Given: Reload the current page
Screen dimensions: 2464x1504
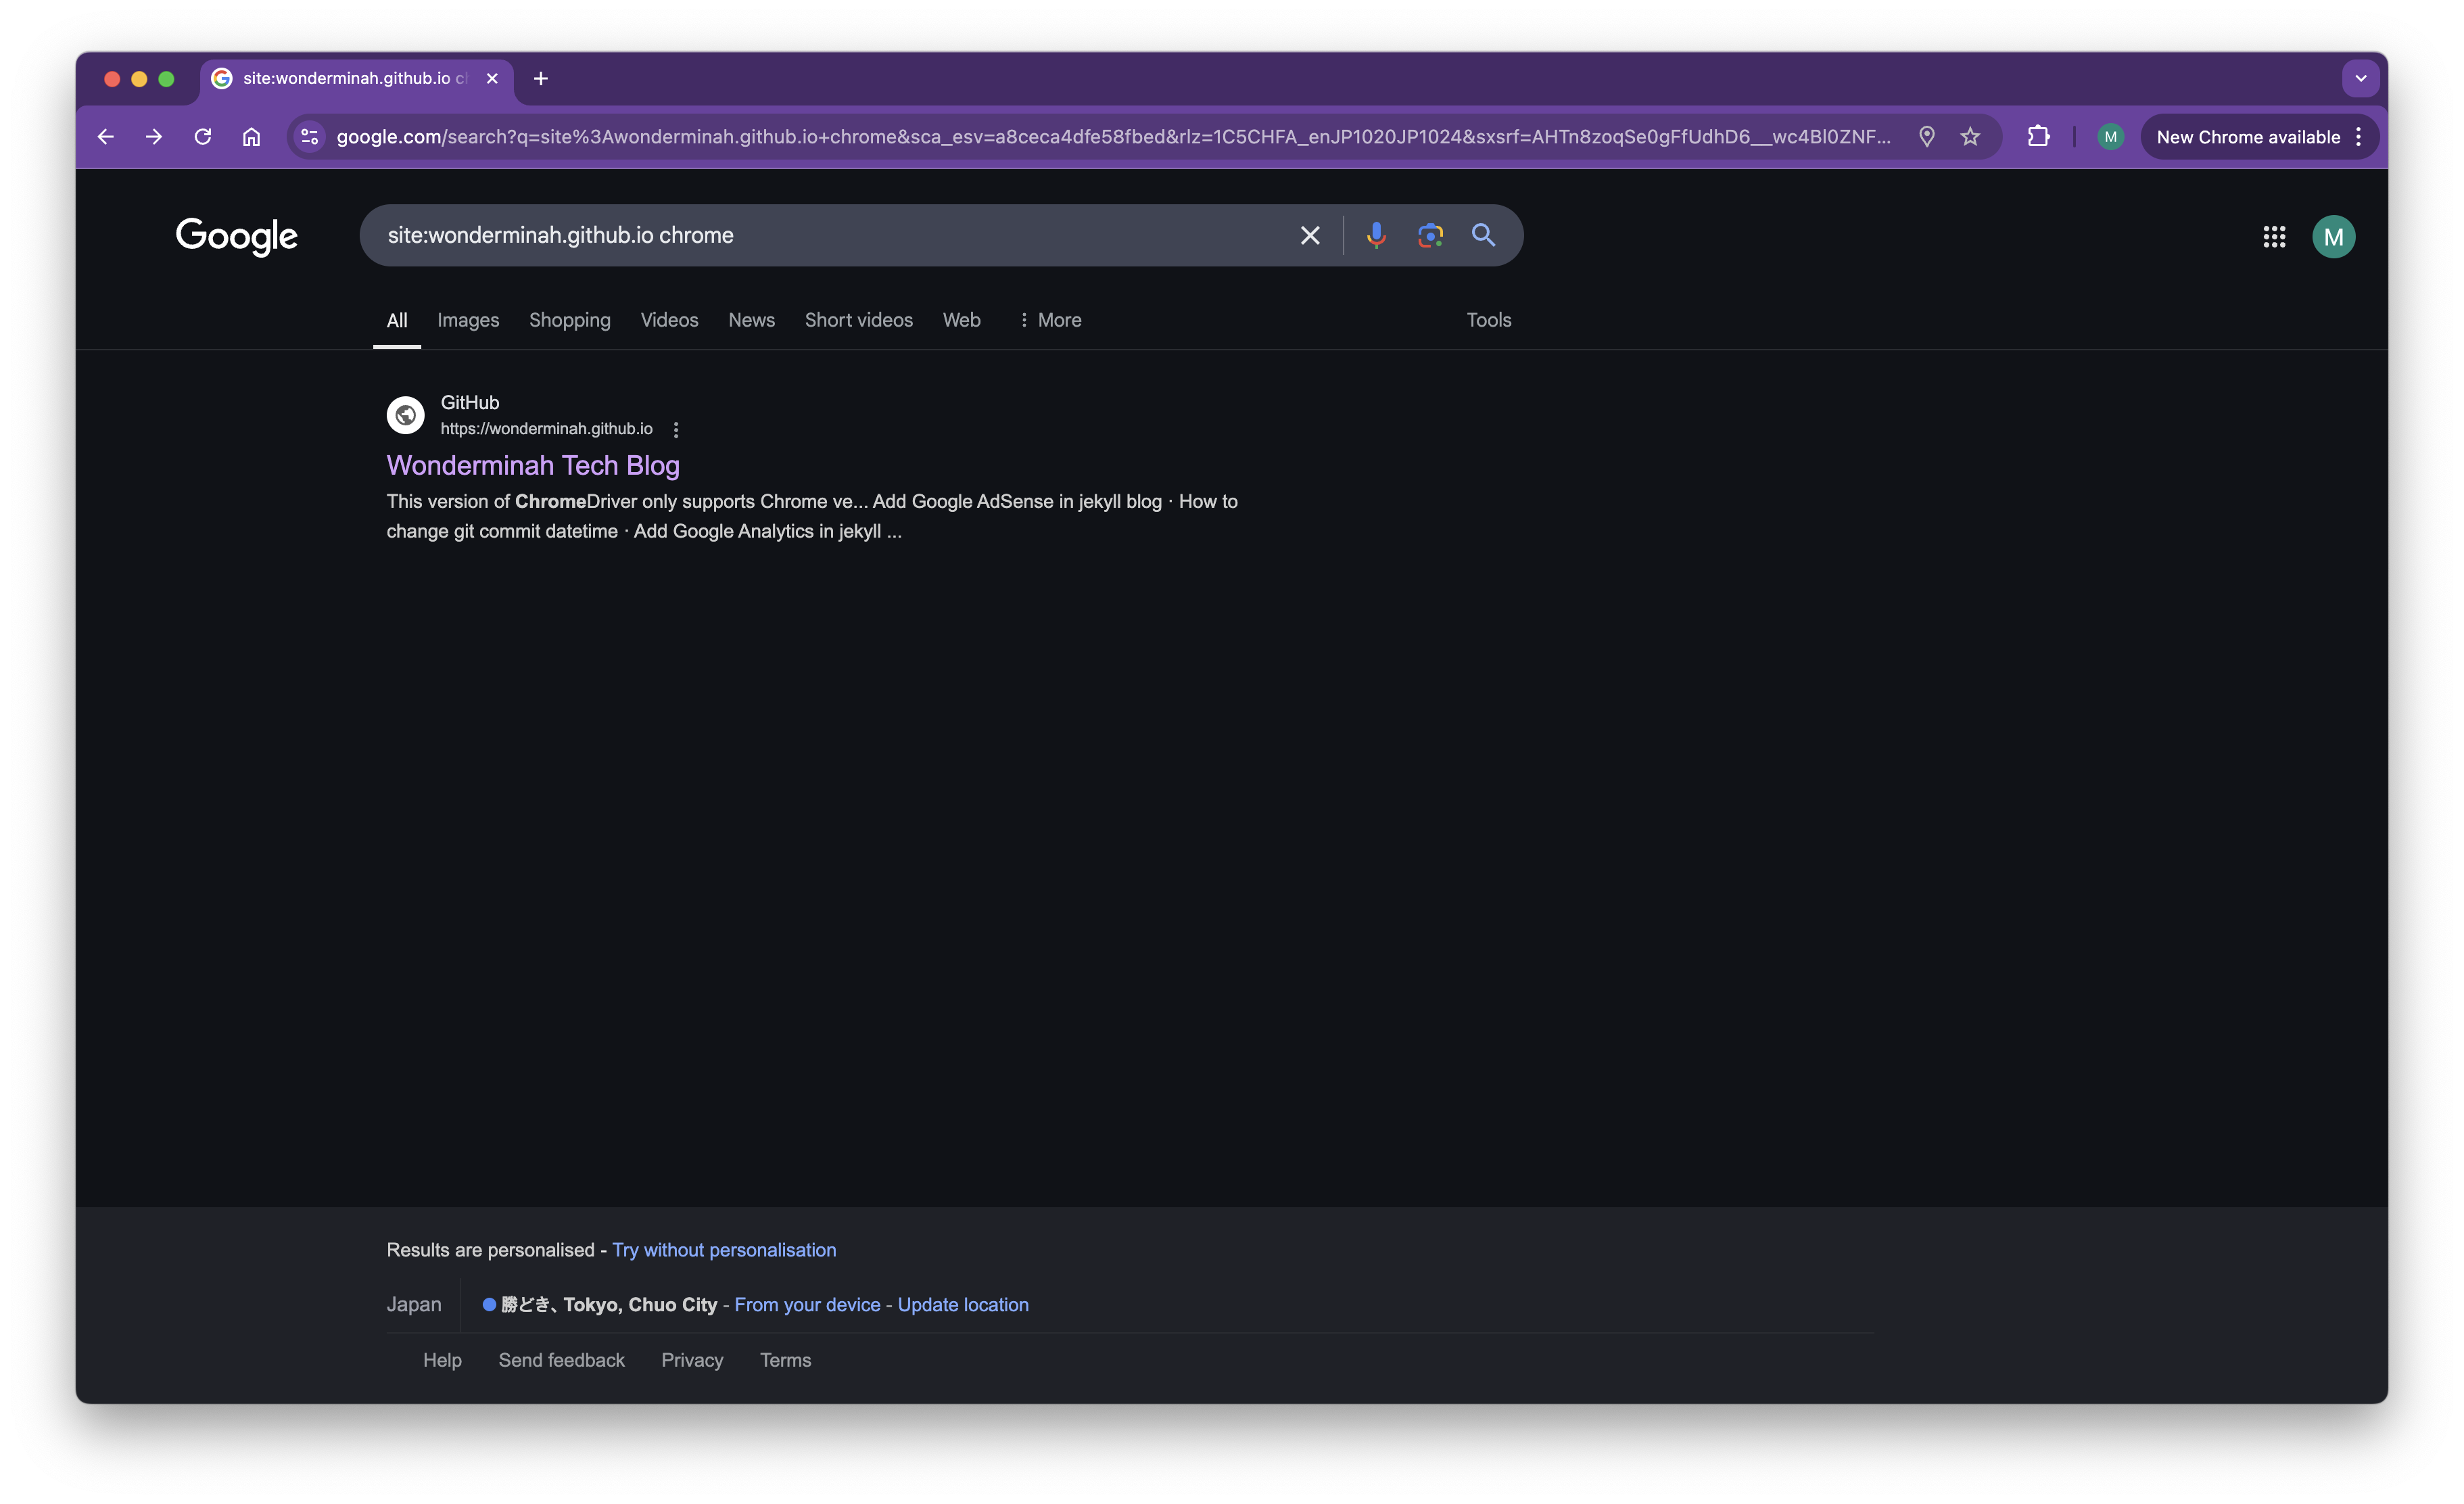Looking at the screenshot, I should (203, 137).
